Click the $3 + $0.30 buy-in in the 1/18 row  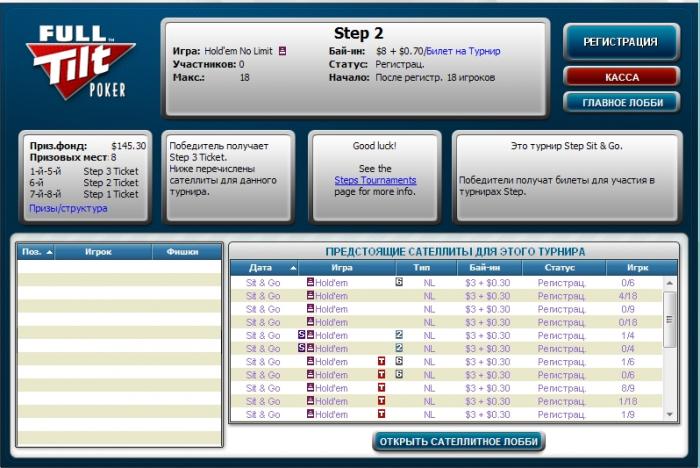coord(488,401)
